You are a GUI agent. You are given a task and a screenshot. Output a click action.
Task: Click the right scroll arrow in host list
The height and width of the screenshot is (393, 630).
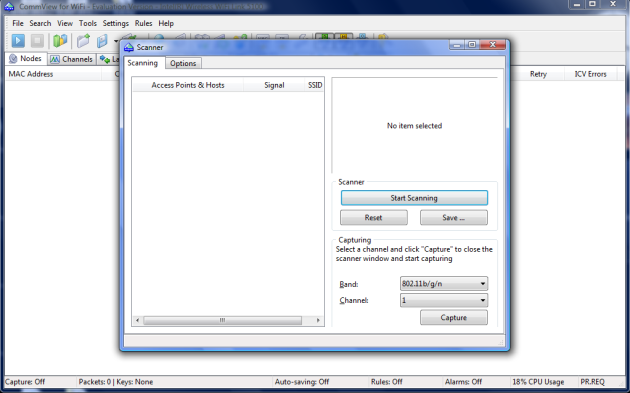318,320
